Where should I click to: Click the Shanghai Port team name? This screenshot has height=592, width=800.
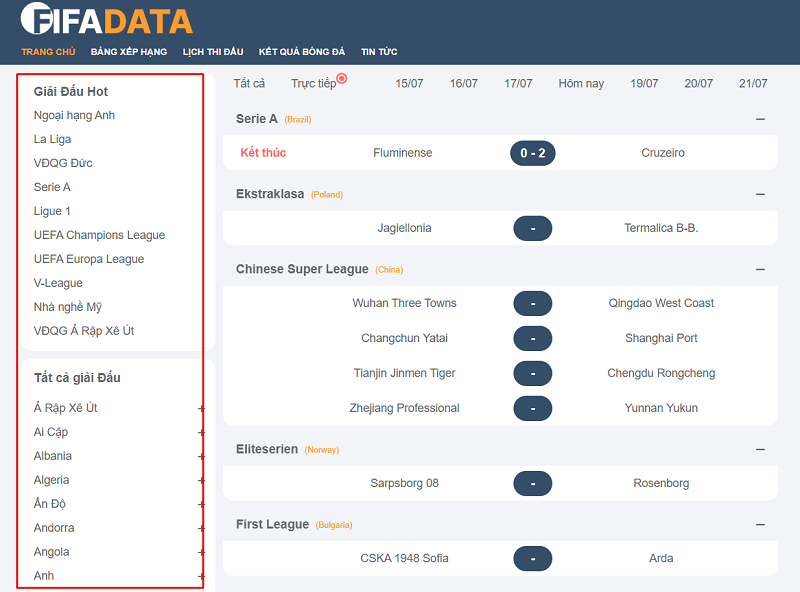(x=661, y=338)
